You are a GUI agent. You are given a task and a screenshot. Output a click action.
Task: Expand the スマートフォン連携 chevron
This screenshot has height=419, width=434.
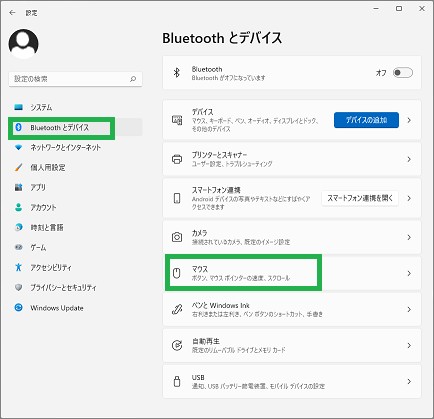pyautogui.click(x=409, y=198)
